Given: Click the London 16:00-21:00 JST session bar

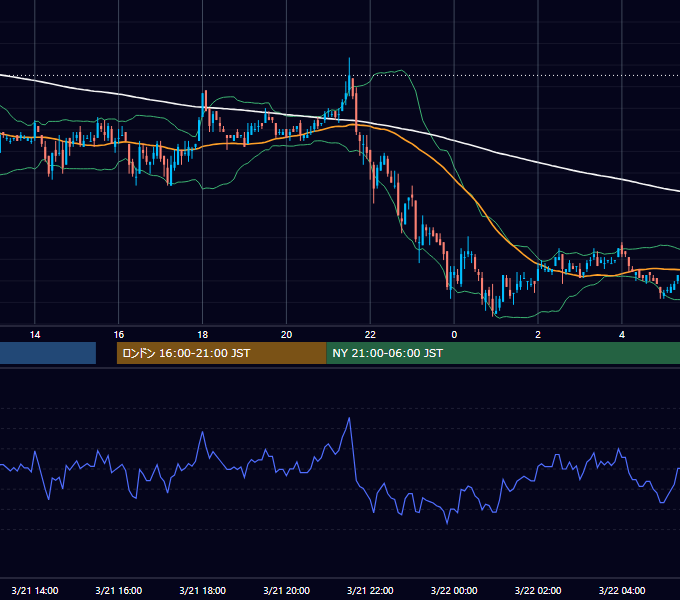Looking at the screenshot, I should coord(221,353).
